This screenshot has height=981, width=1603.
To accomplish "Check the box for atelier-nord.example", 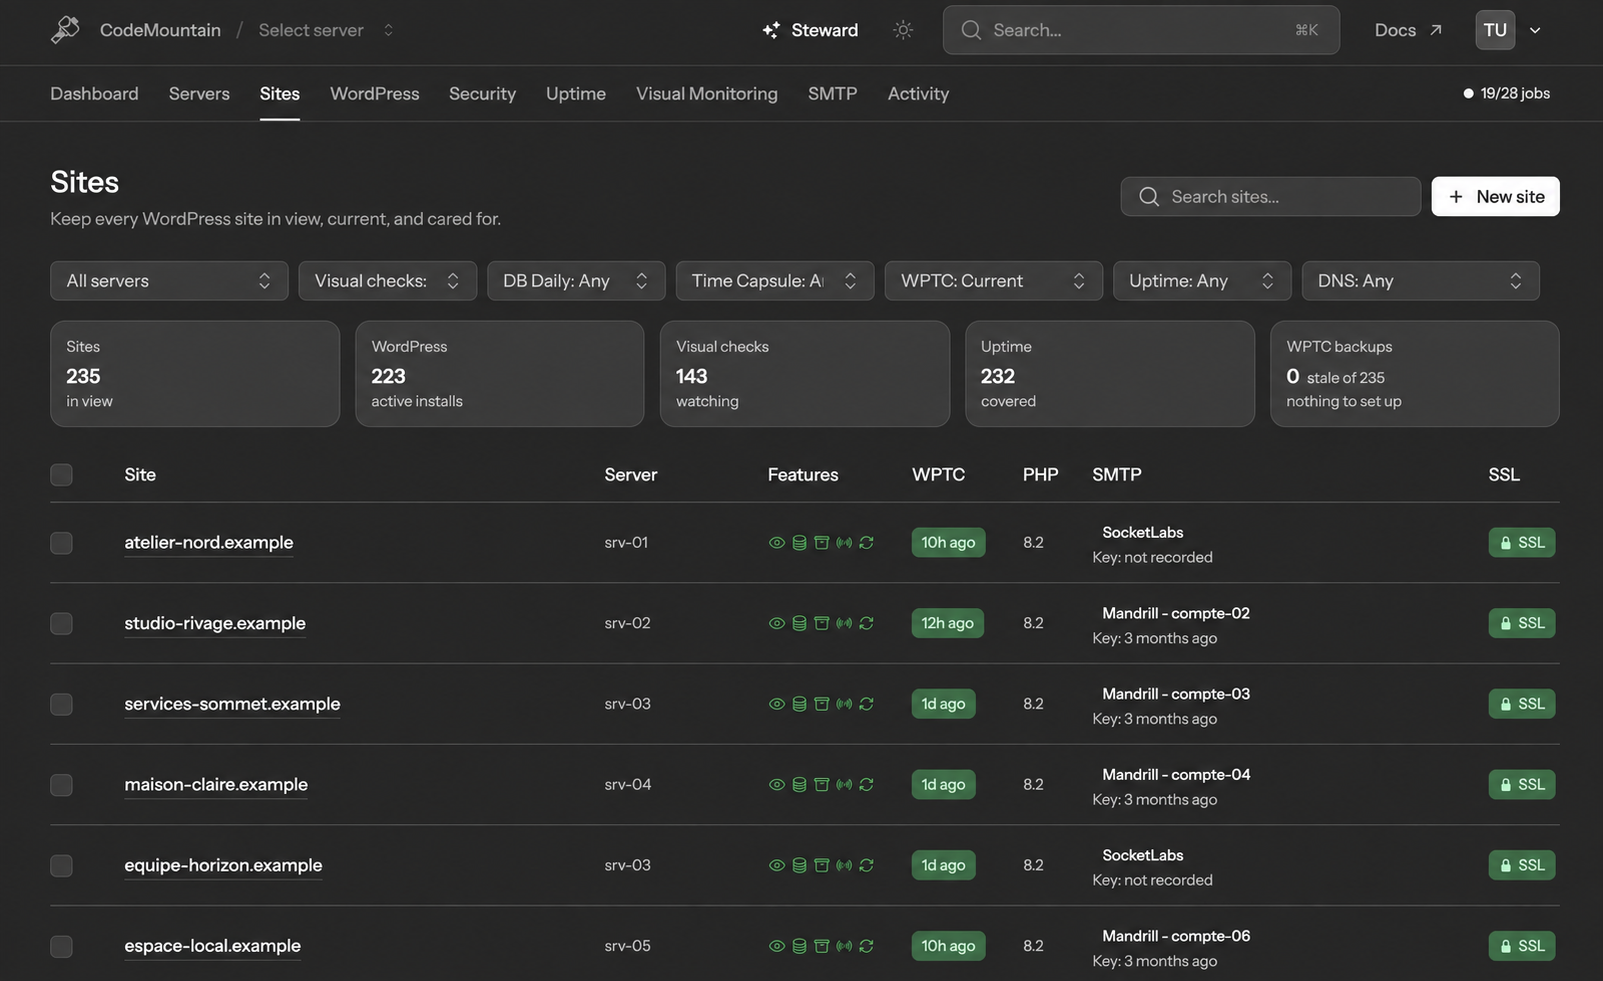I will click(61, 543).
